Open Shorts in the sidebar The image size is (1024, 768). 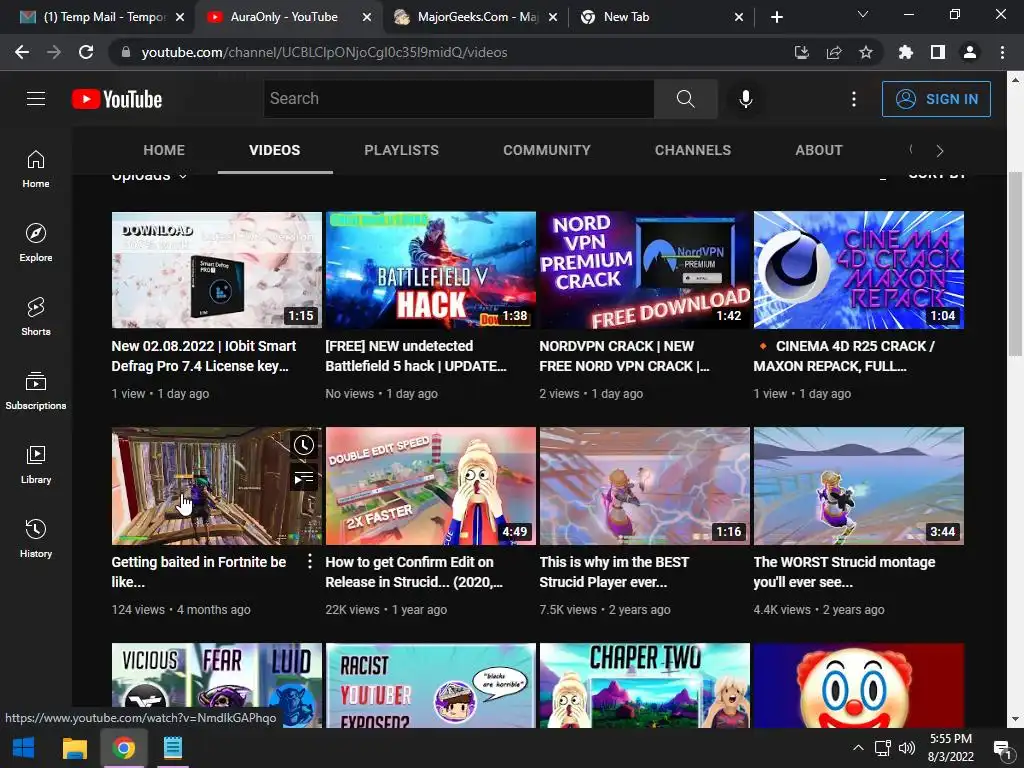point(36,317)
